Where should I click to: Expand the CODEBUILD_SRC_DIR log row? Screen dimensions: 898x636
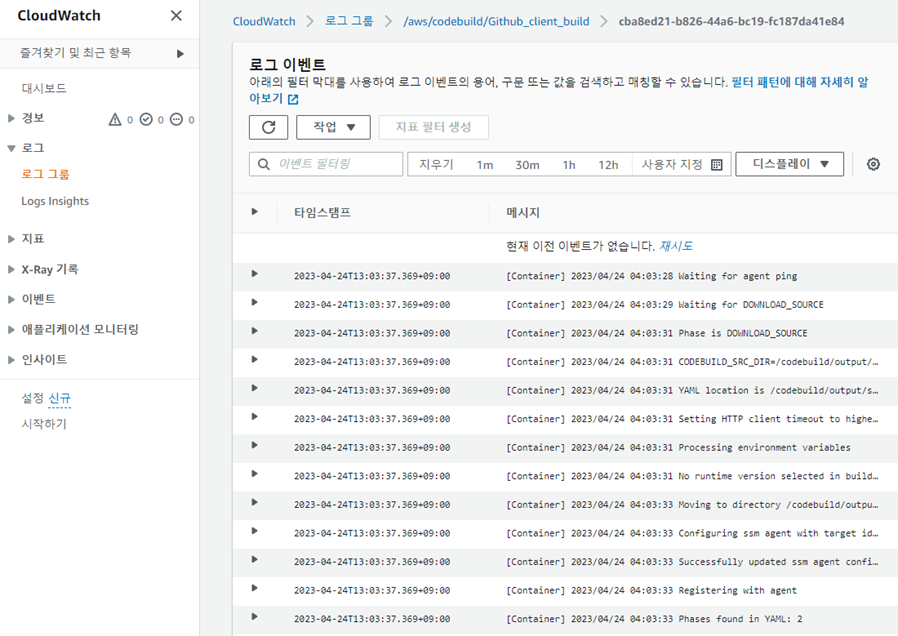(255, 360)
